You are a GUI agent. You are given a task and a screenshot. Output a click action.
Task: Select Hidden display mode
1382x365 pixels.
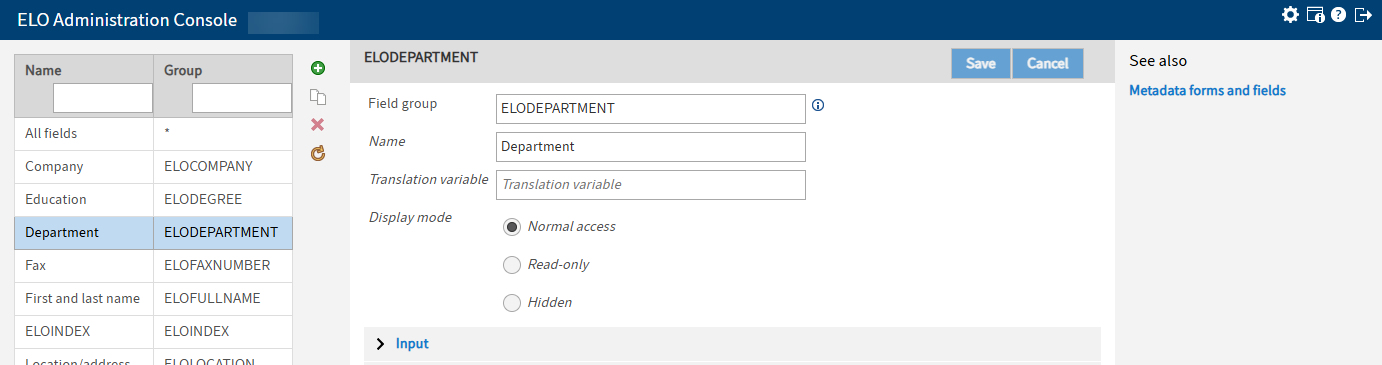512,302
